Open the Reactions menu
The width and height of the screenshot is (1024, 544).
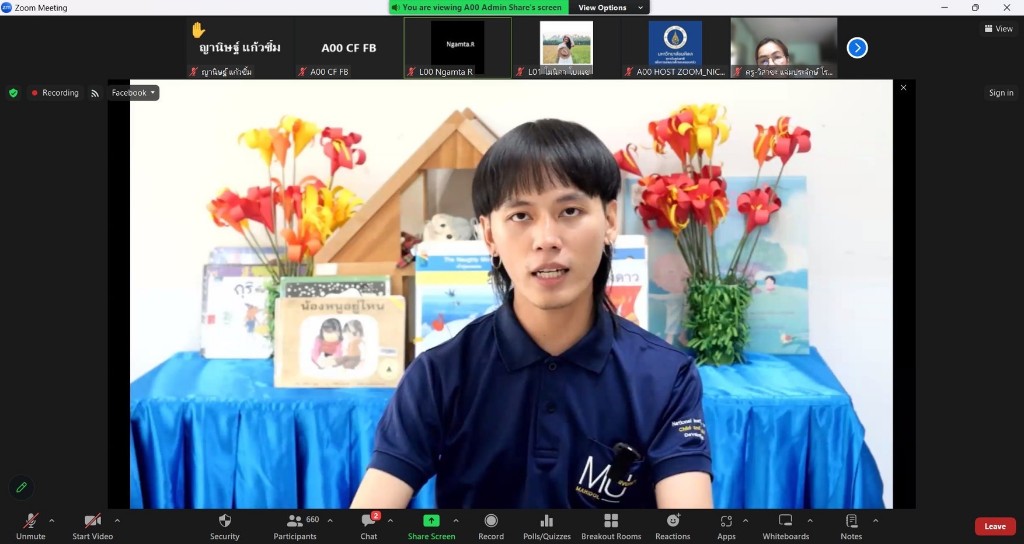[673, 526]
